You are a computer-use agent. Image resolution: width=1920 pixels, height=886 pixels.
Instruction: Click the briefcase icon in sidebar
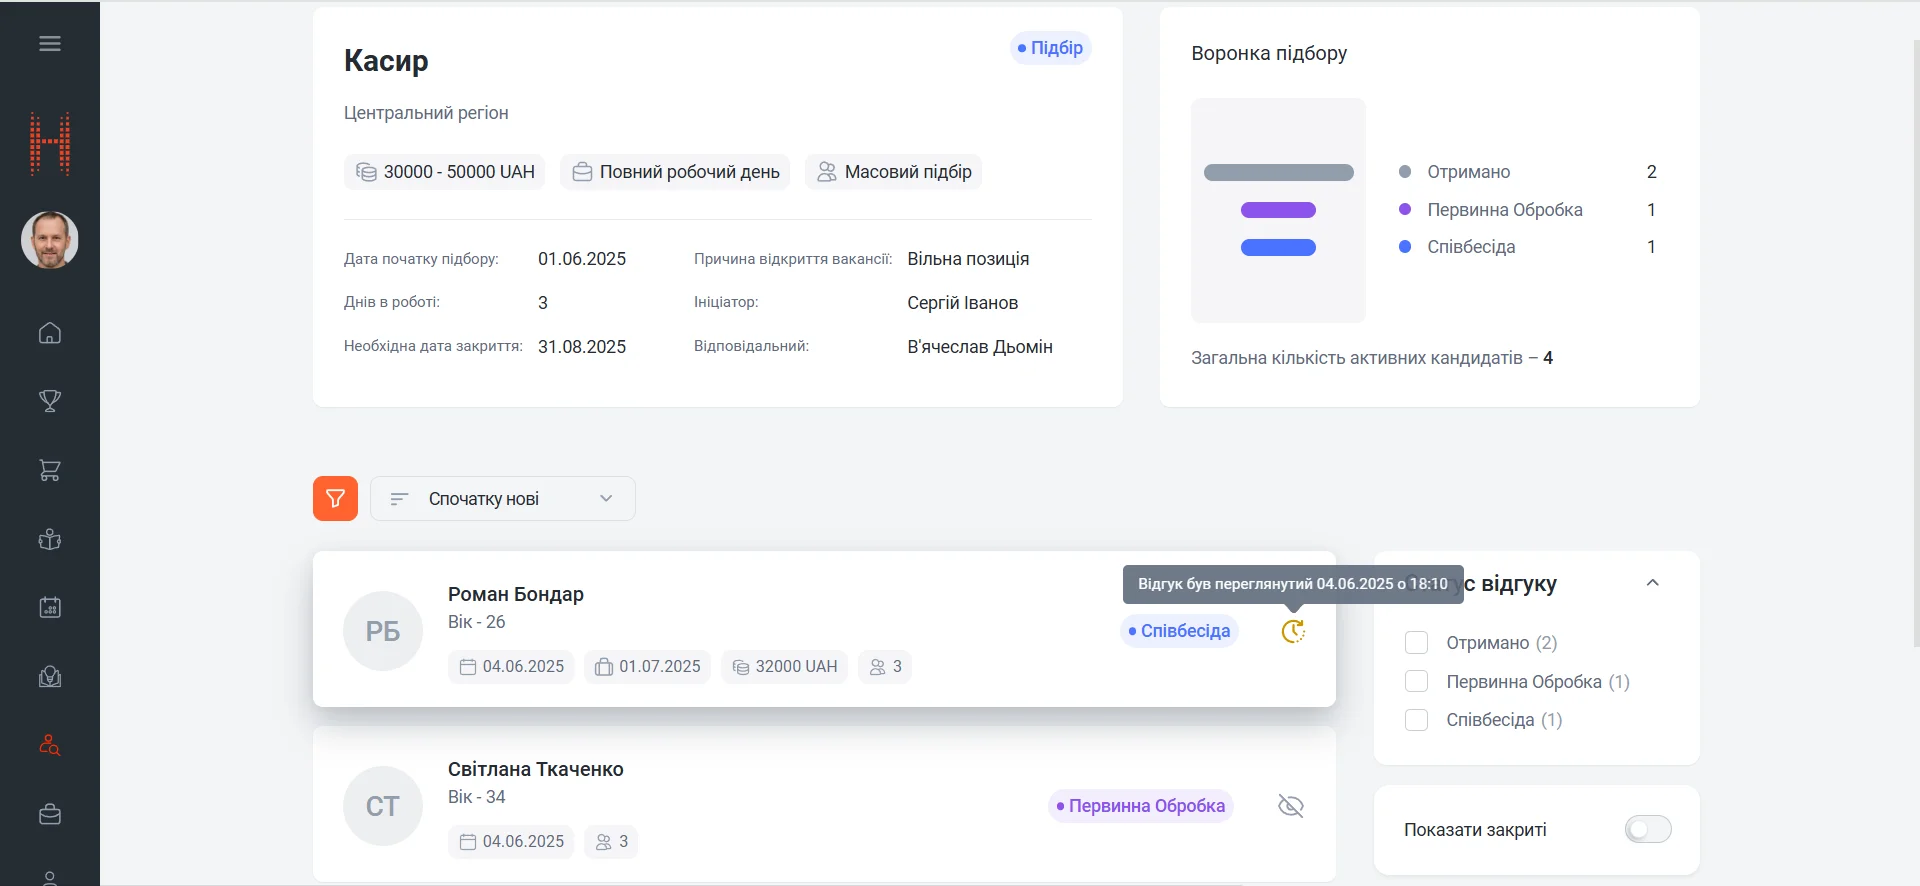pyautogui.click(x=50, y=814)
